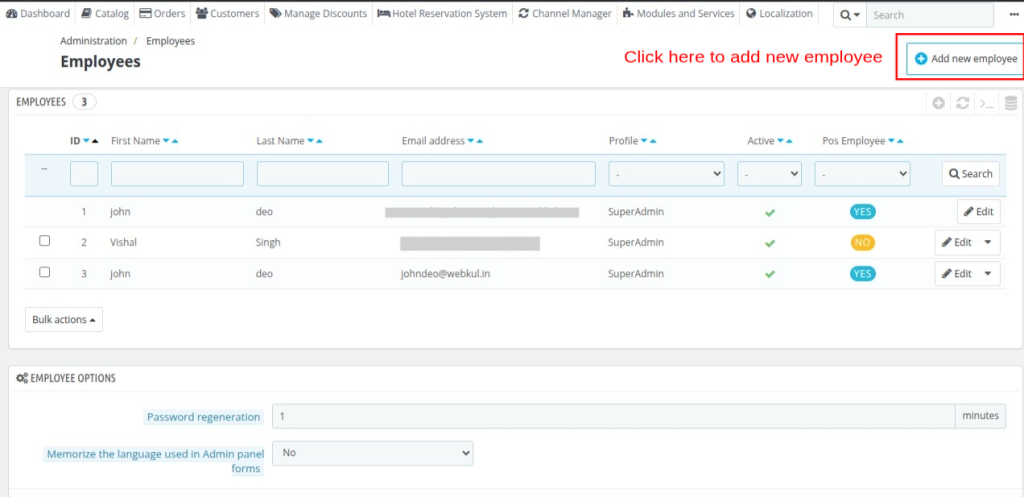
Task: Edit employee ID 1 john deo
Action: point(978,212)
